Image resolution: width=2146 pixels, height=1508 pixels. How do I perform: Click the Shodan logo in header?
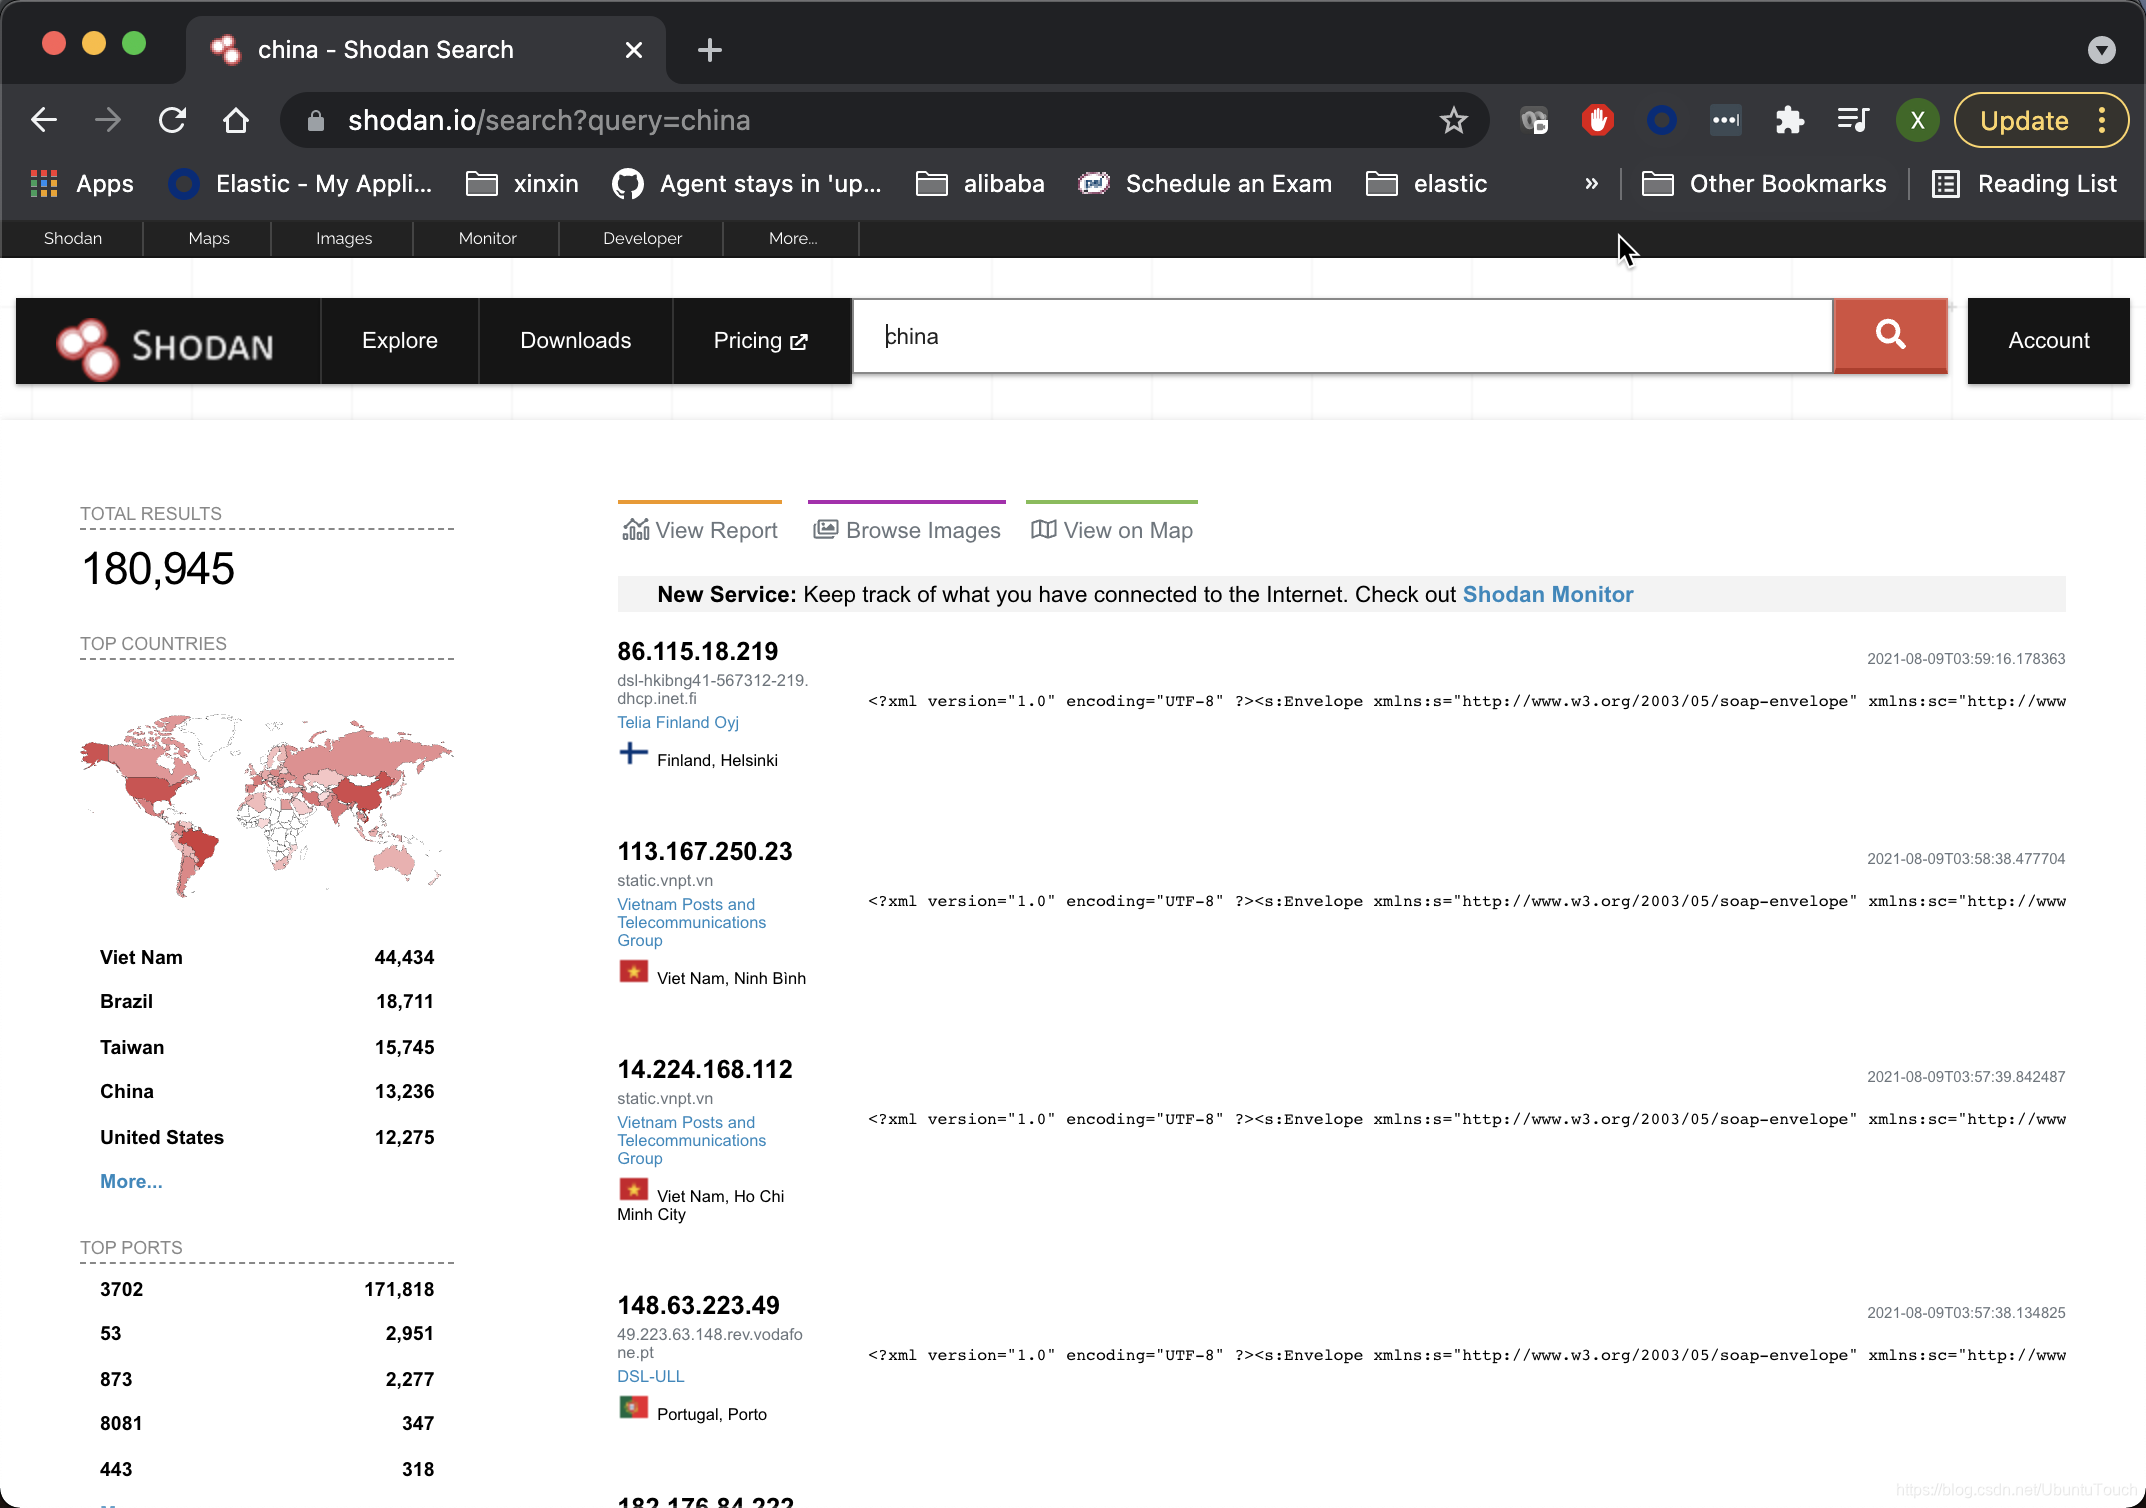[x=167, y=343]
